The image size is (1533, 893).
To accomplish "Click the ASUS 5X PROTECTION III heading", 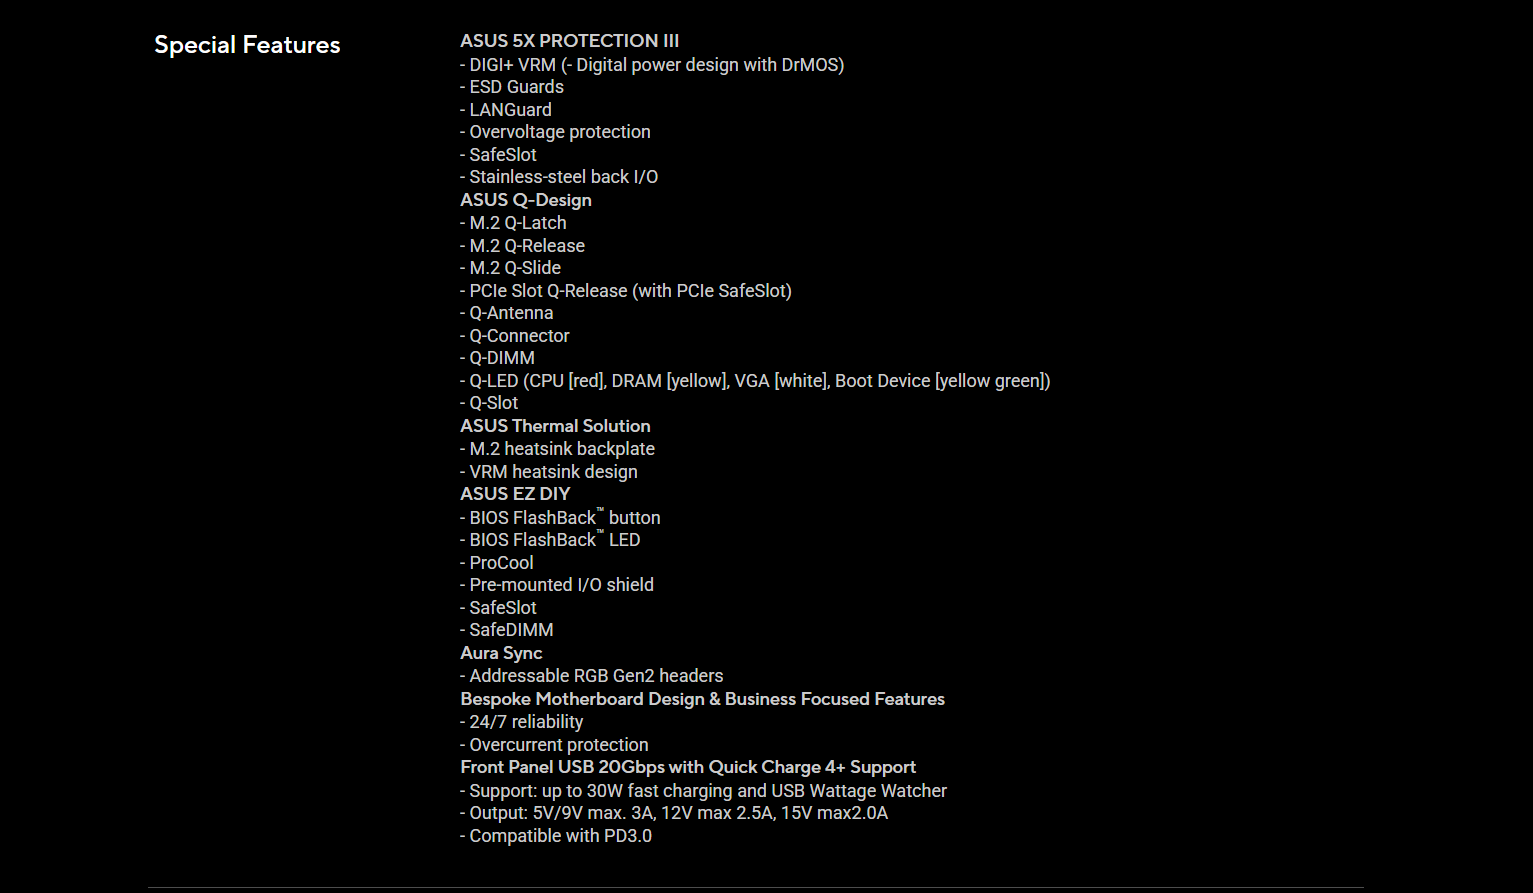I will (x=569, y=41).
